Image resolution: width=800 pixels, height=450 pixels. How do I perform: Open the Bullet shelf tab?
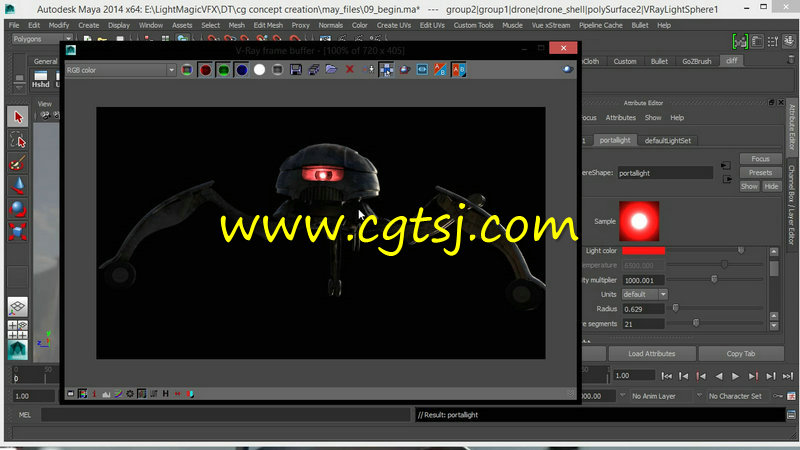click(659, 61)
